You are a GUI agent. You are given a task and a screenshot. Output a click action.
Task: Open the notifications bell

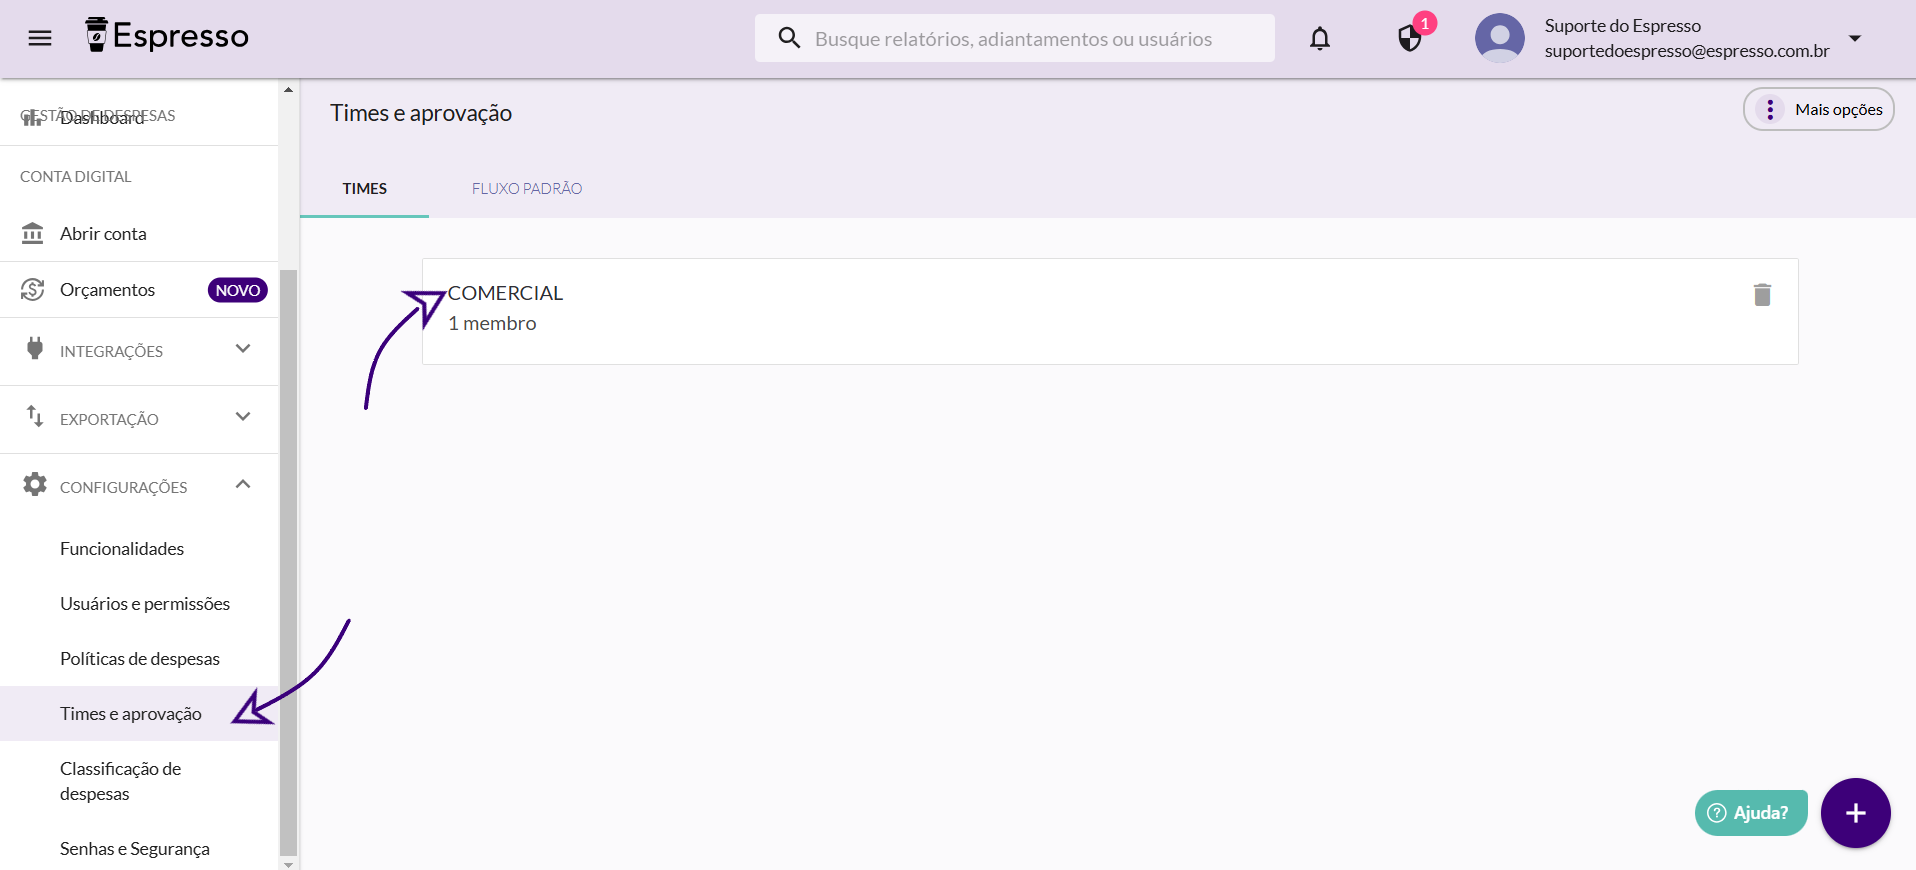(x=1320, y=38)
